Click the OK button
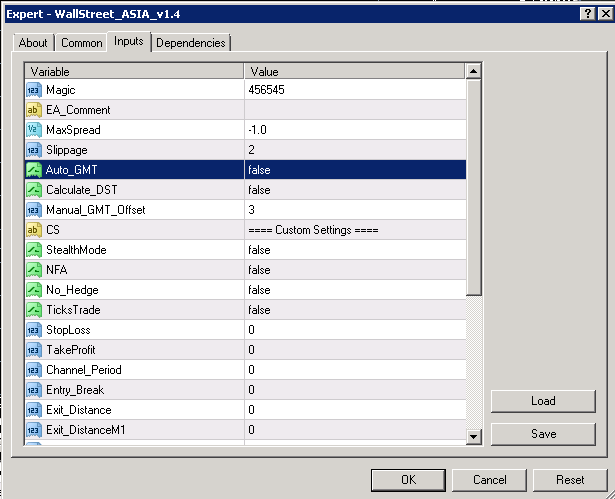Image resolution: width=615 pixels, height=499 pixels. (408, 480)
